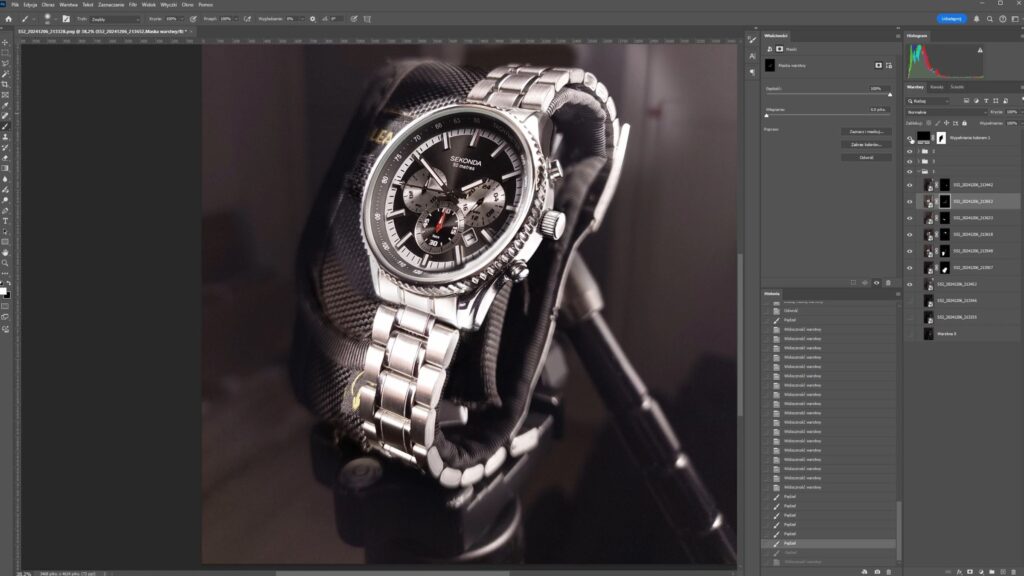1024x576 pixels.
Task: Click the Gęstość slider in Properties
Action: [828, 95]
